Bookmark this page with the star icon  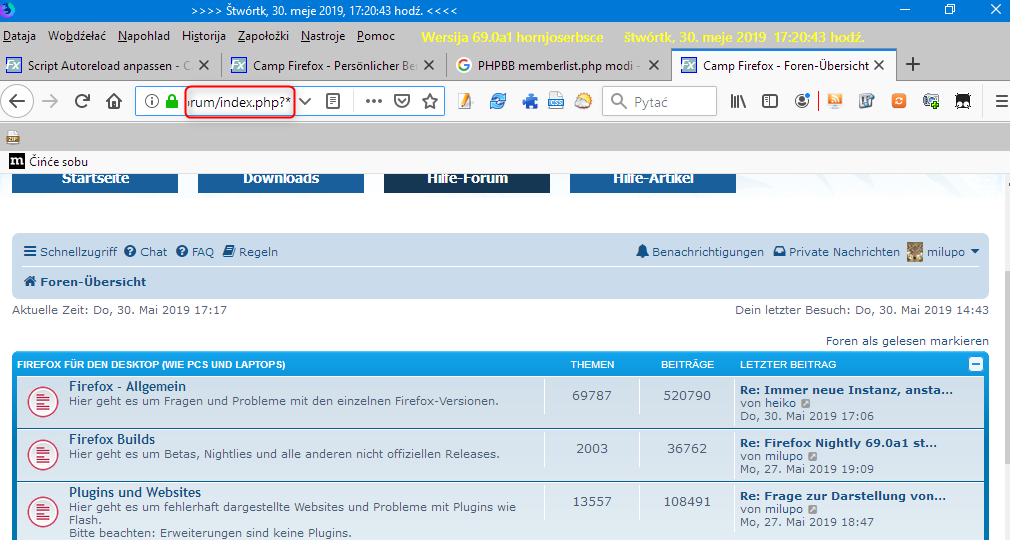tap(430, 101)
